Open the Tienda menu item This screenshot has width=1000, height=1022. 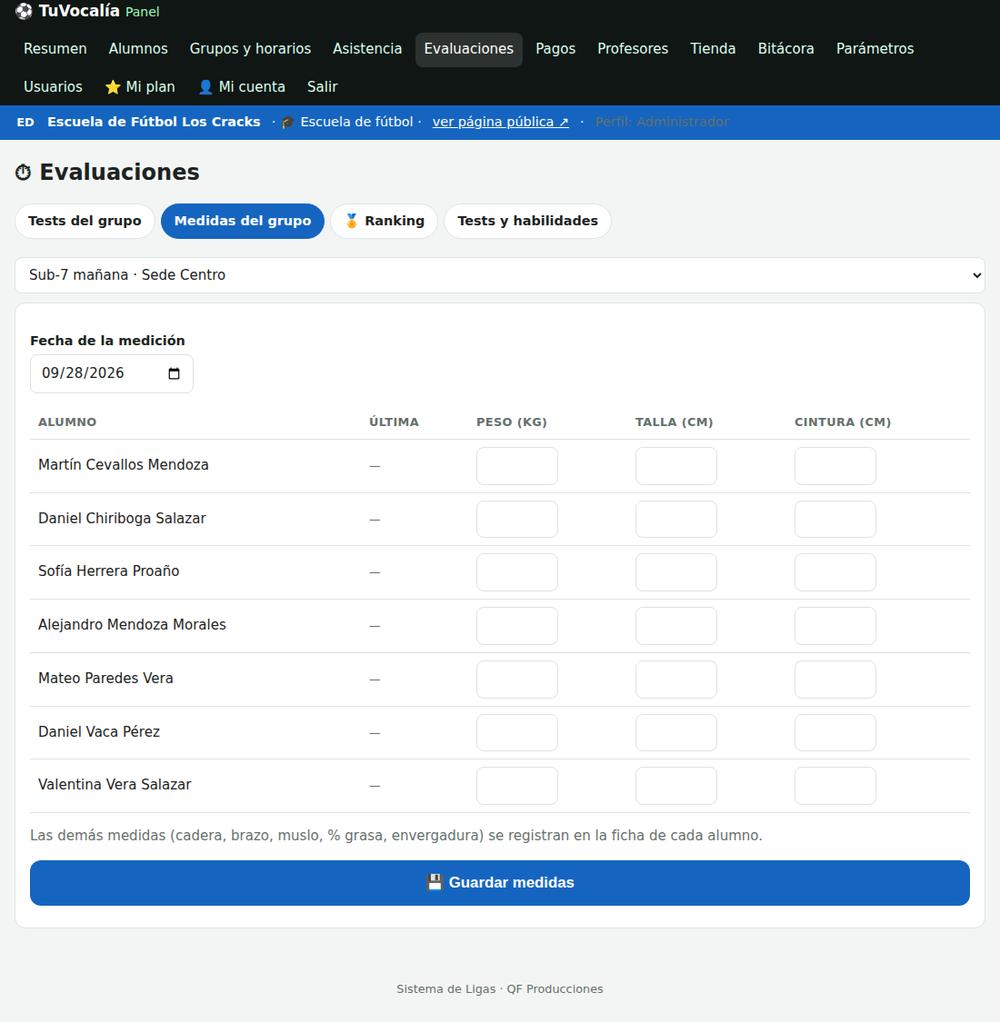click(x=713, y=49)
